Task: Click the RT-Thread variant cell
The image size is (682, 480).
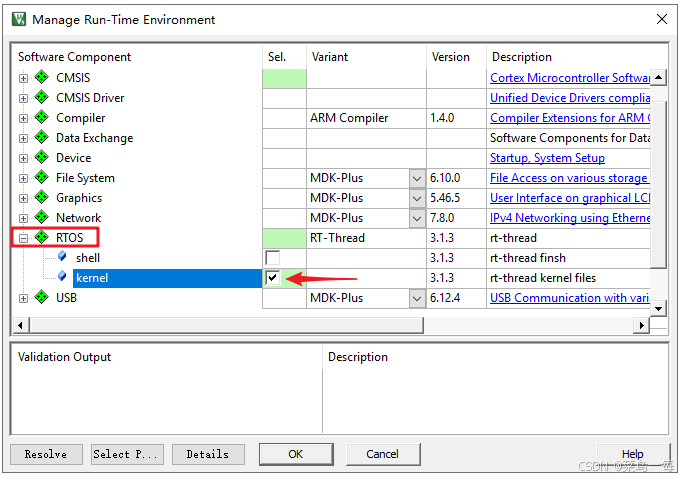Action: coord(366,238)
